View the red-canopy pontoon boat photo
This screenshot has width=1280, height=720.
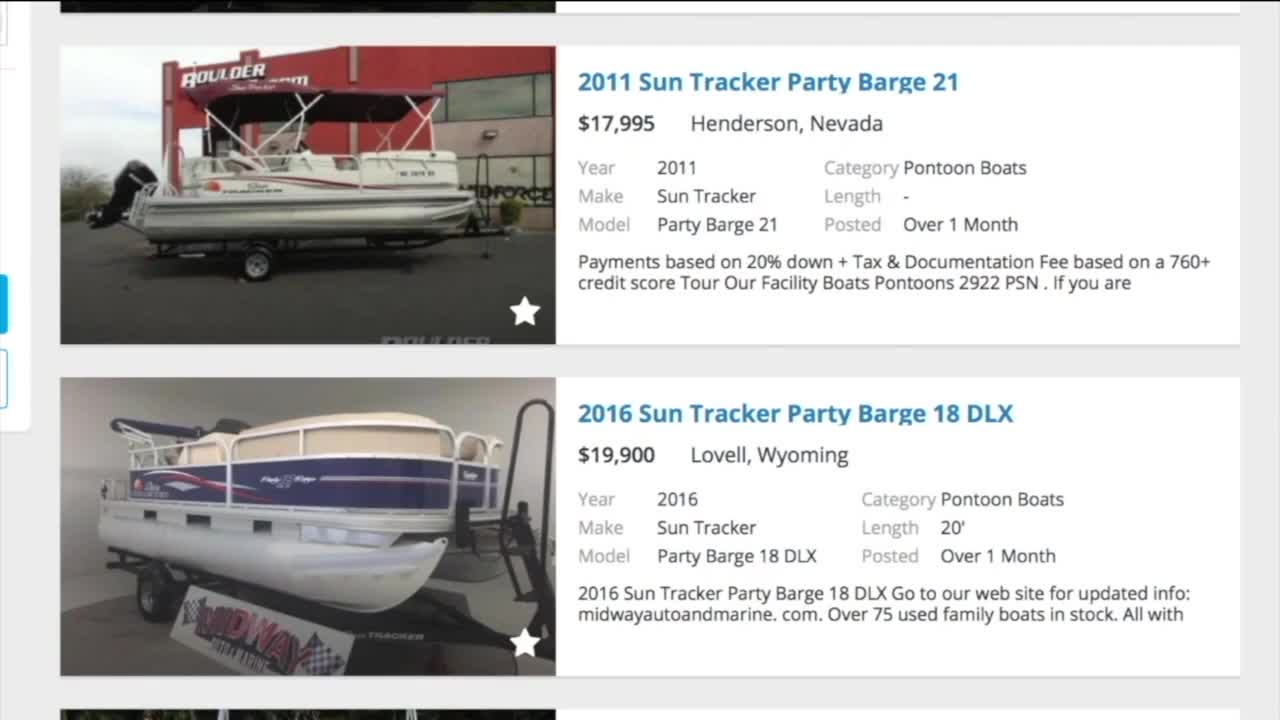pos(308,195)
